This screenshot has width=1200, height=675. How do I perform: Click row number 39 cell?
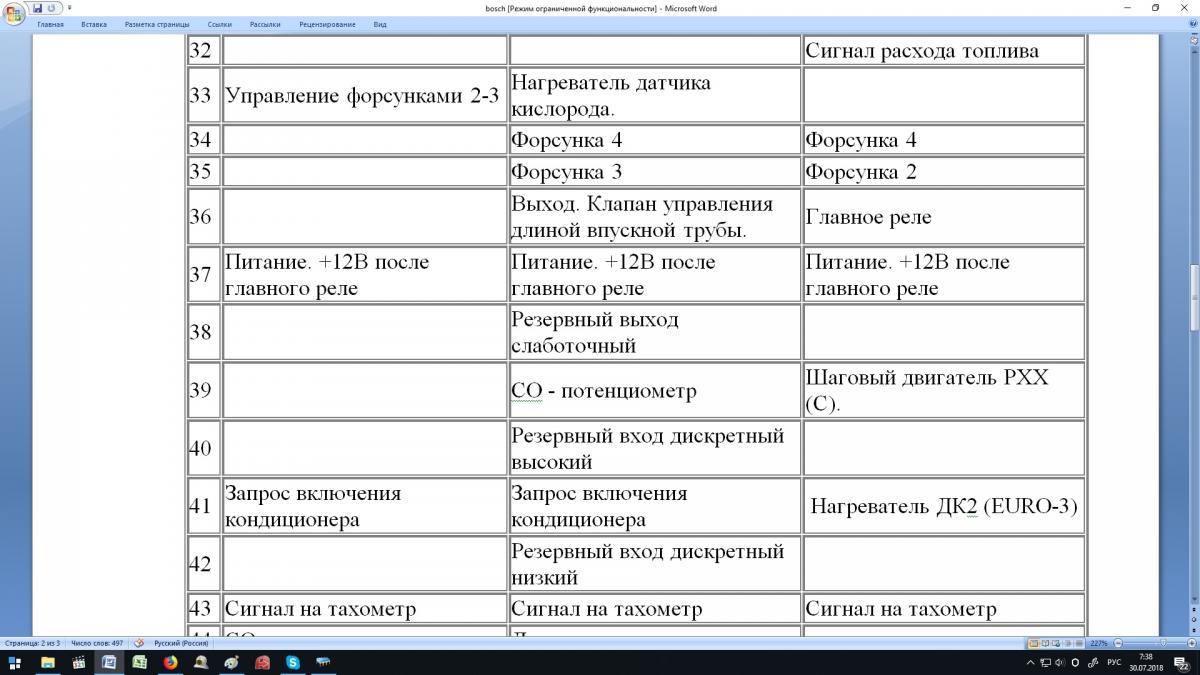pyautogui.click(x=203, y=390)
